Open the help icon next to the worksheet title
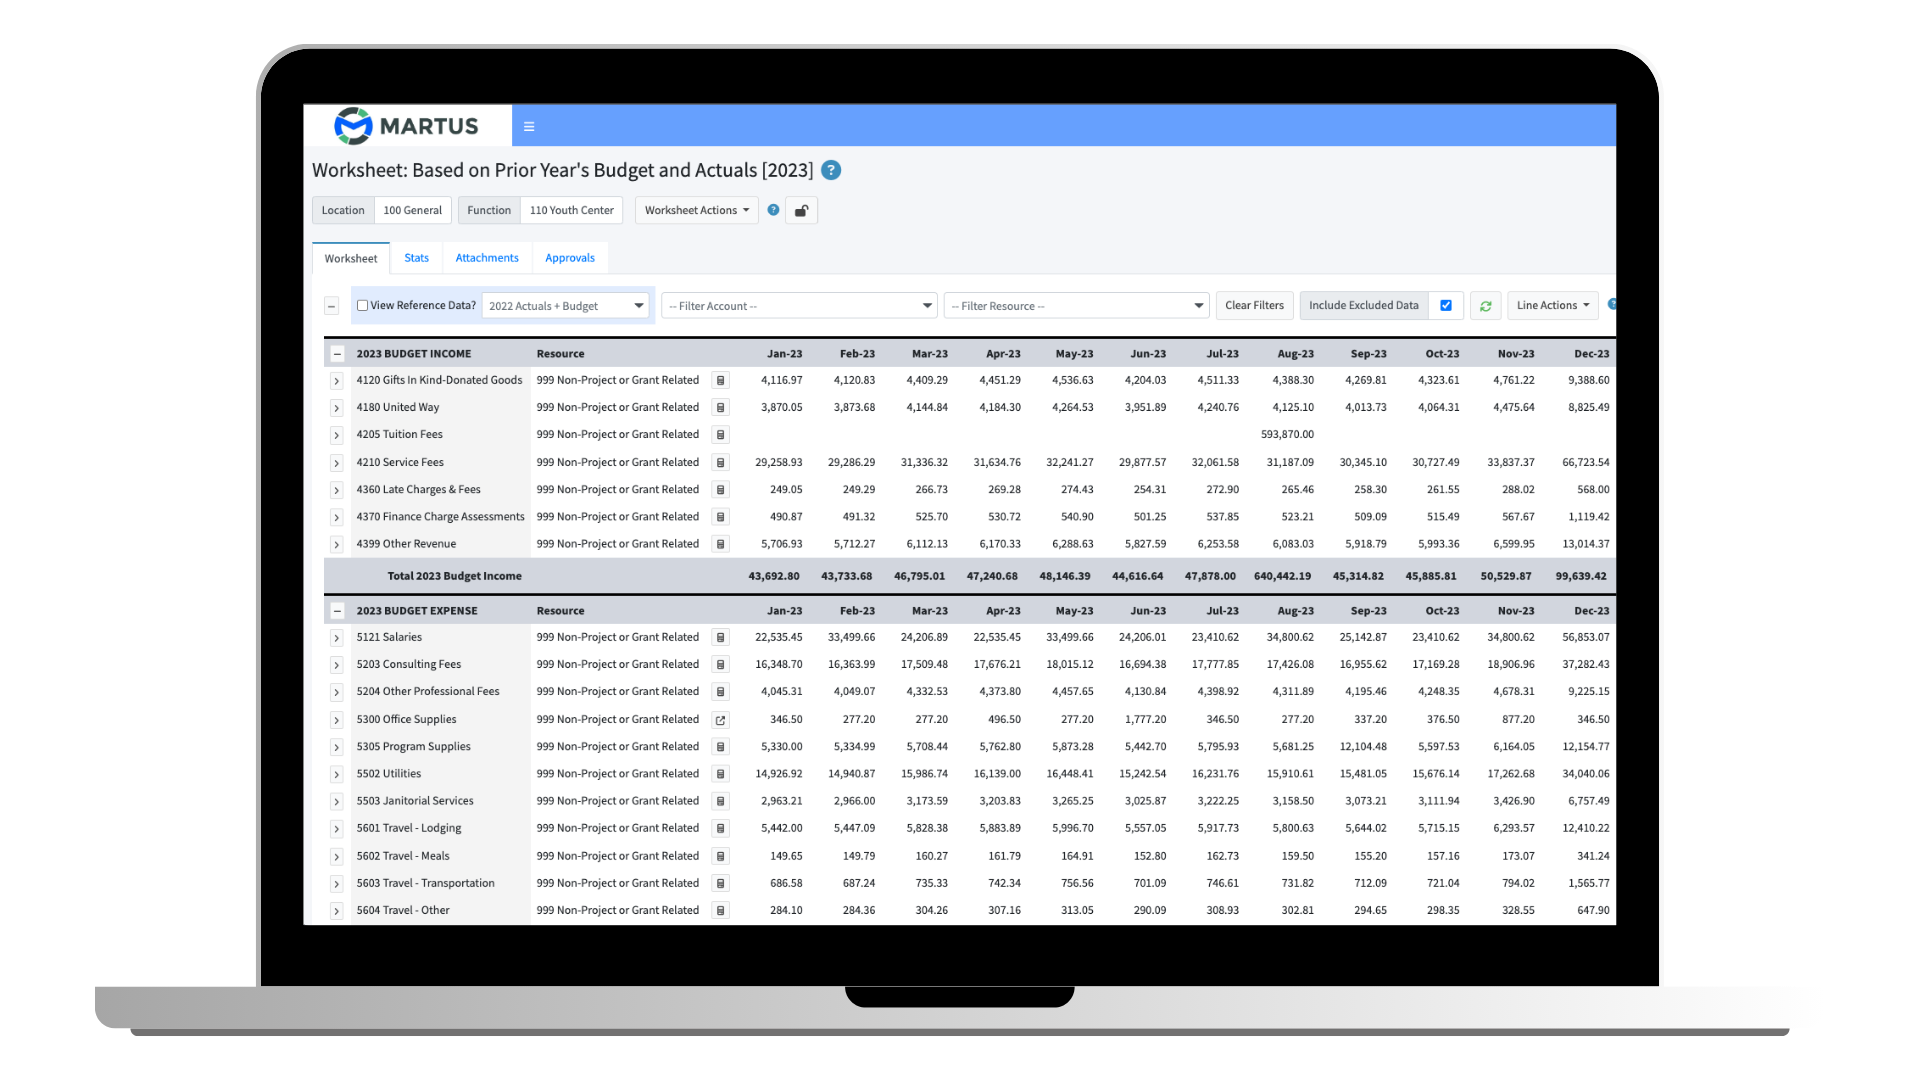This screenshot has height=1080, width=1920. tap(831, 170)
